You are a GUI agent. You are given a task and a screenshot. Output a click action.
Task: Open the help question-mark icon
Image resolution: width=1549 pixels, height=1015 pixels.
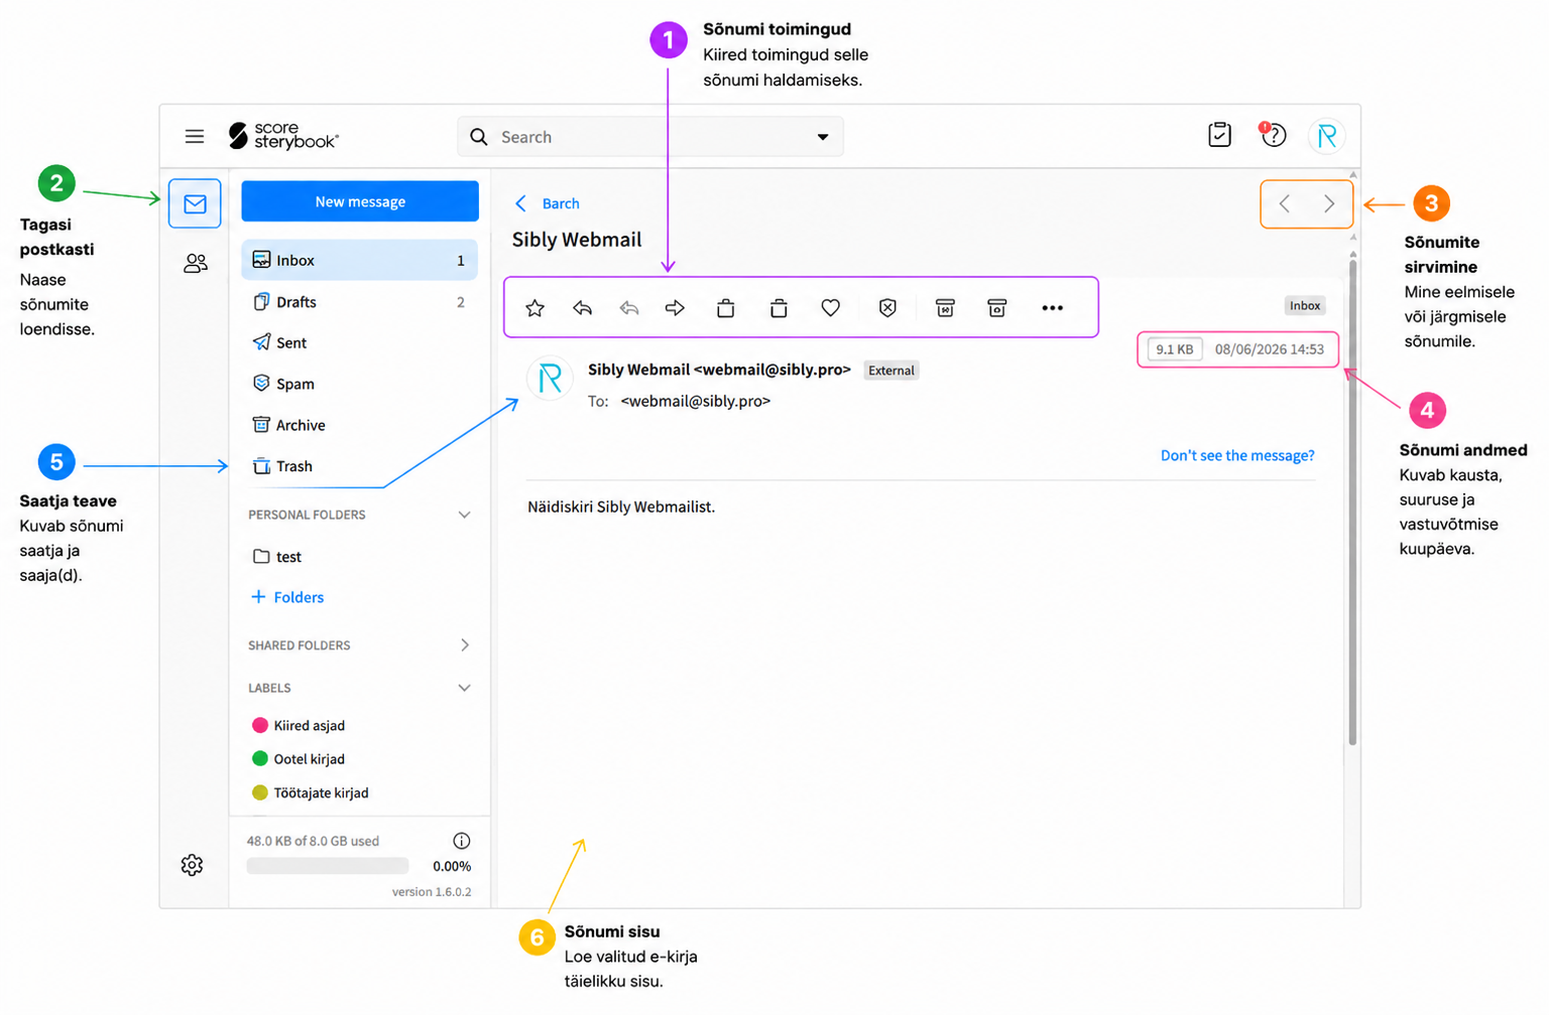[x=1273, y=135]
